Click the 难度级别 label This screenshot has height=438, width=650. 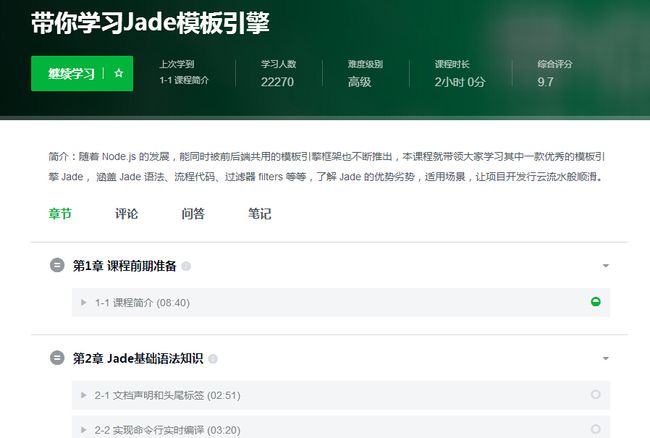pos(365,64)
